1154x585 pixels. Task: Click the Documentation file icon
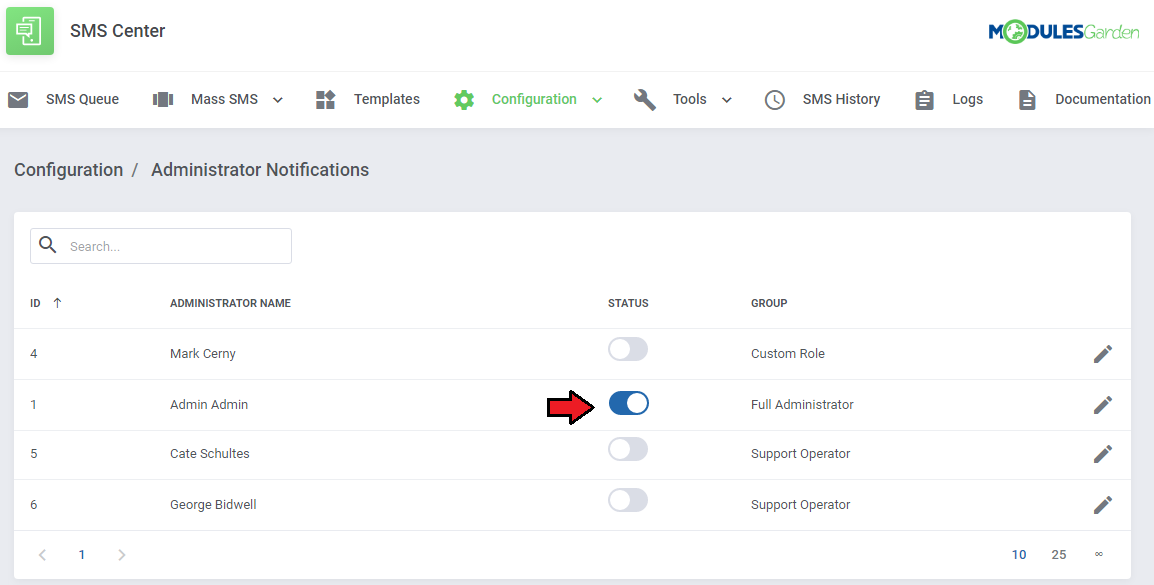(x=1027, y=99)
